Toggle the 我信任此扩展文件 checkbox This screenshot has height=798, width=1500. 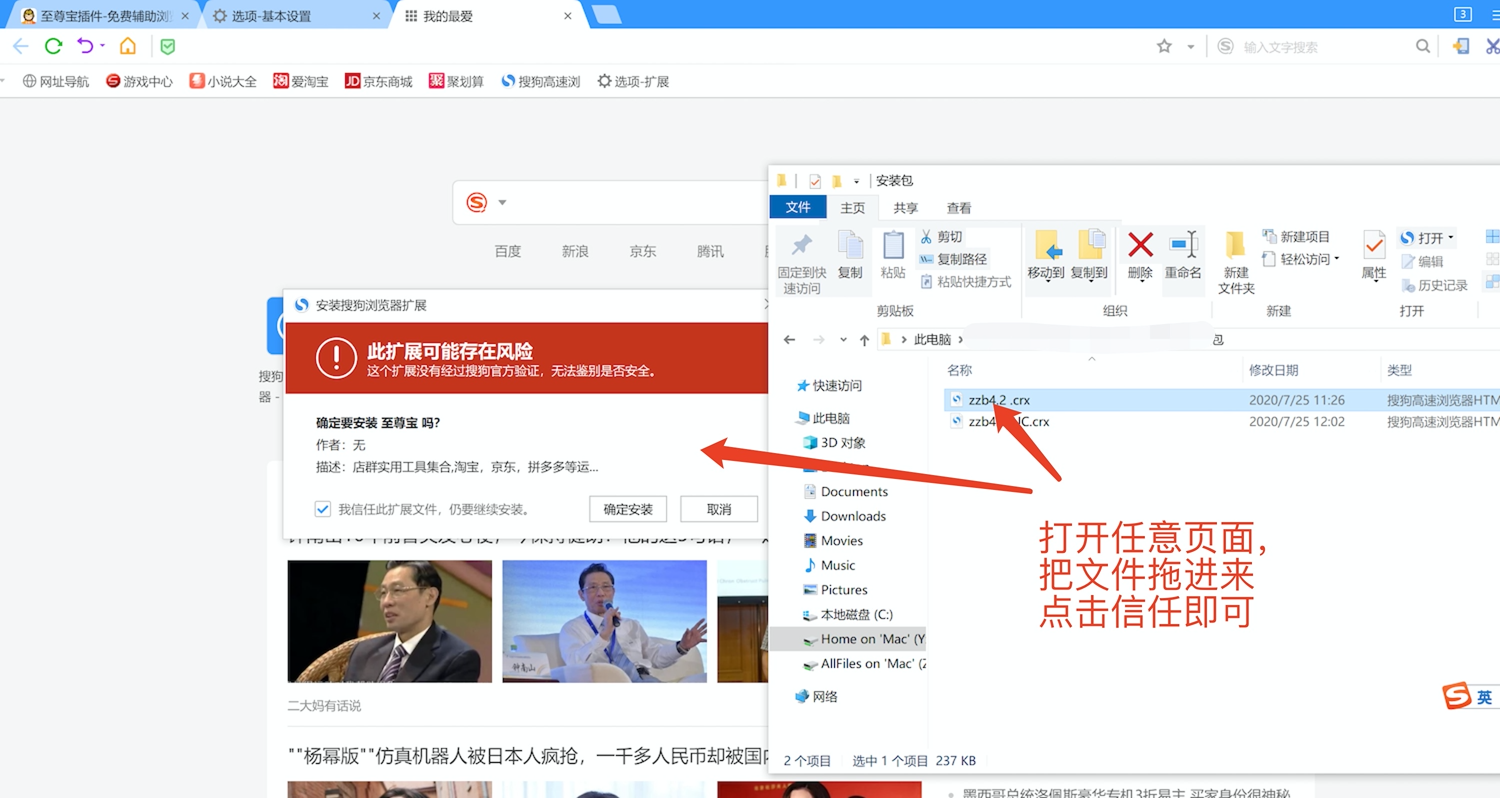[322, 509]
